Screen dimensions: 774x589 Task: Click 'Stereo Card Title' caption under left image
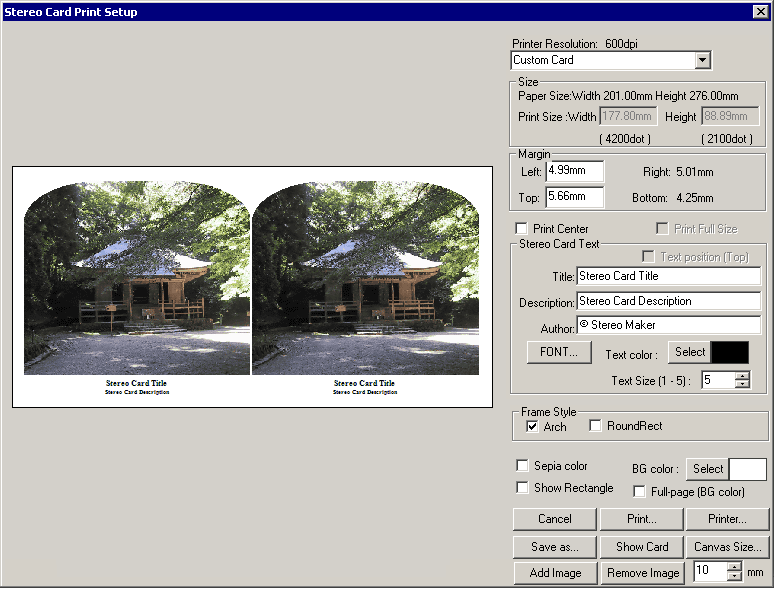(x=136, y=383)
